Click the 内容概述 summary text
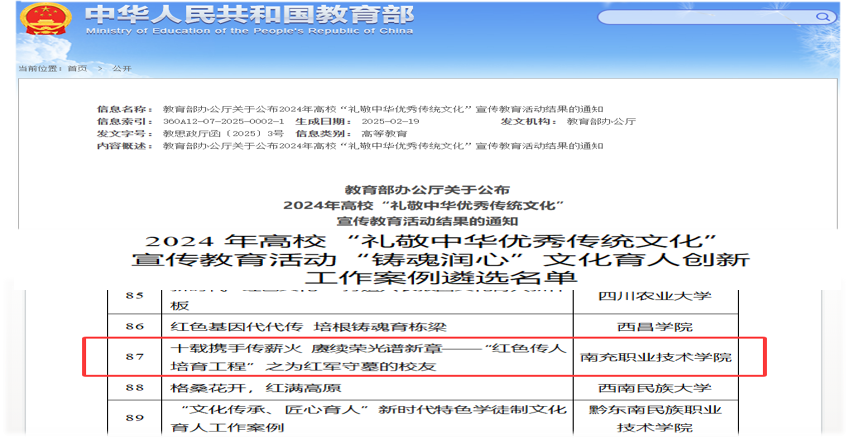Screen dimensions: 848x438 [x=382, y=146]
